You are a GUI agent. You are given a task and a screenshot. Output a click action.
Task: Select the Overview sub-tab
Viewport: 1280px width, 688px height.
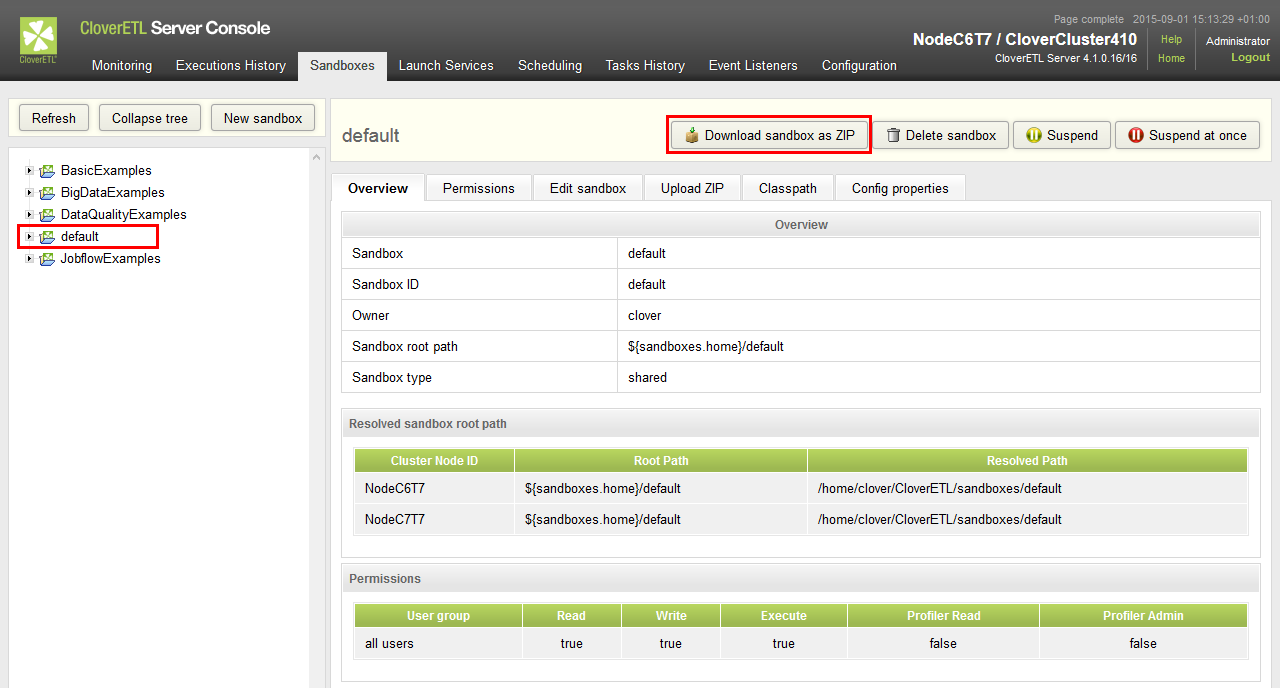(378, 188)
